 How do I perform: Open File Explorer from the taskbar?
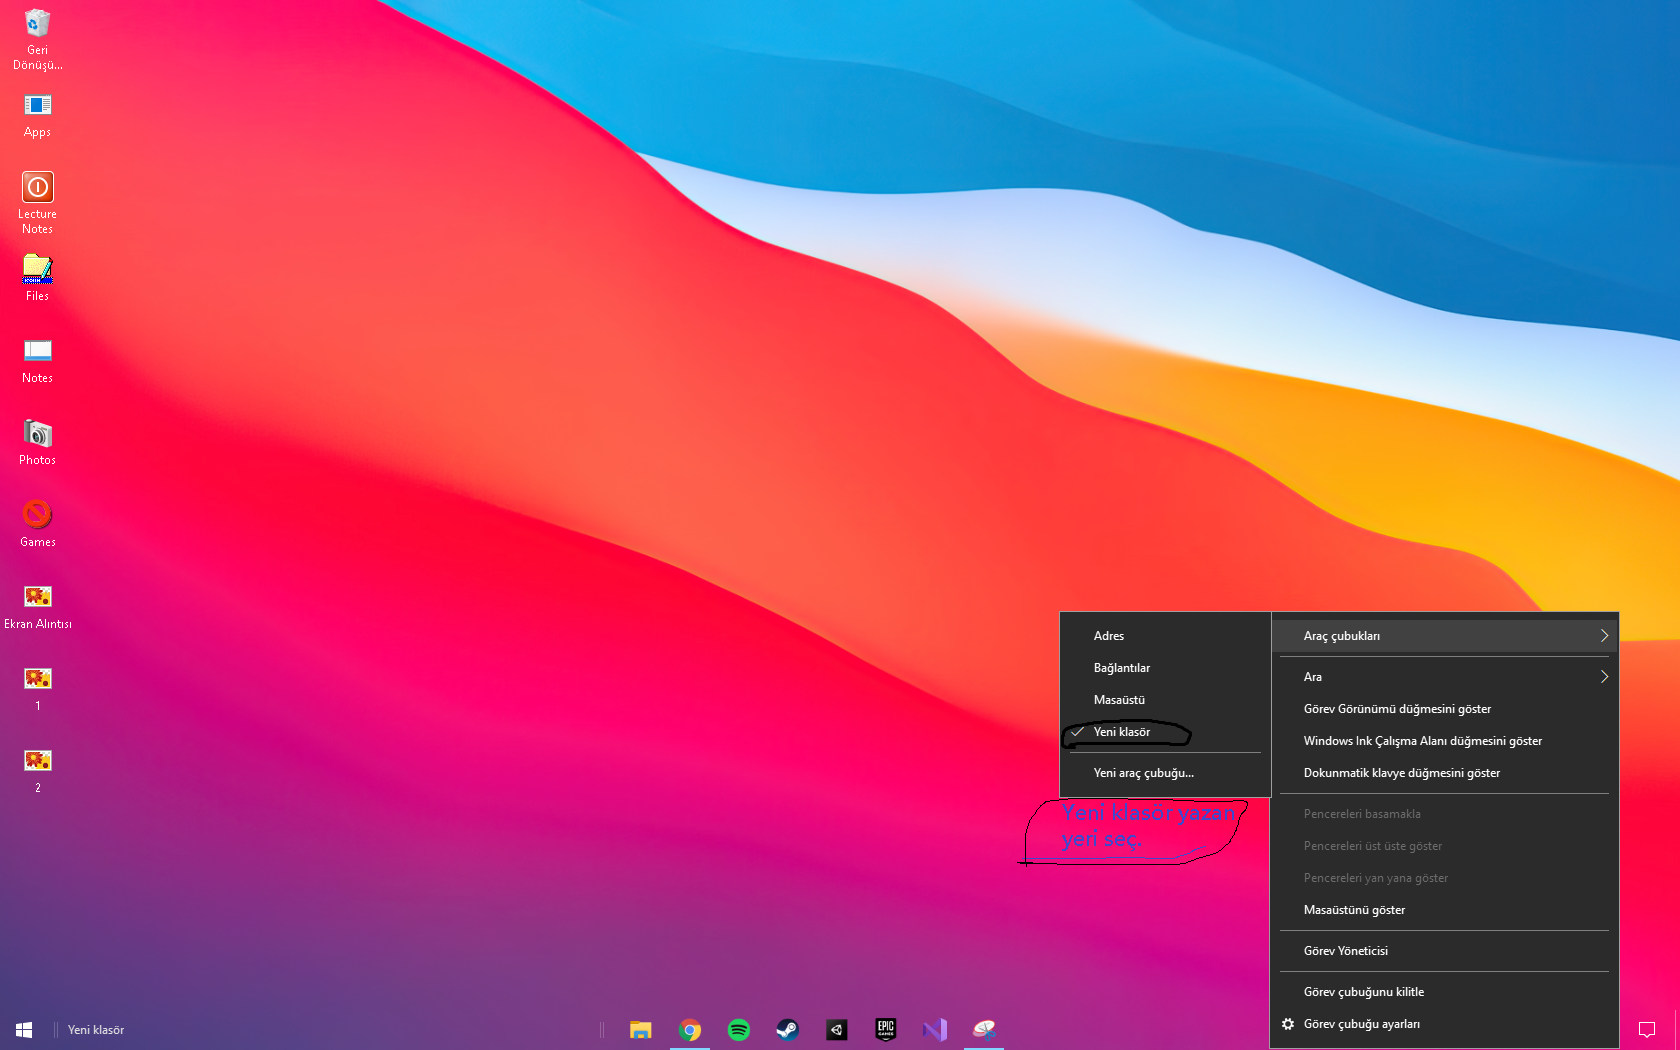641,1029
